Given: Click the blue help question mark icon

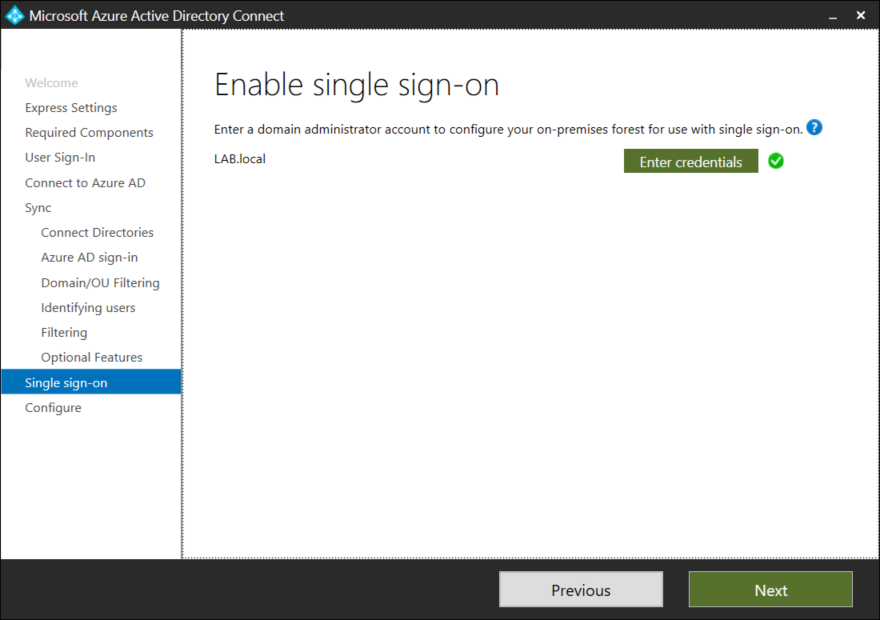Looking at the screenshot, I should pyautogui.click(x=814, y=128).
